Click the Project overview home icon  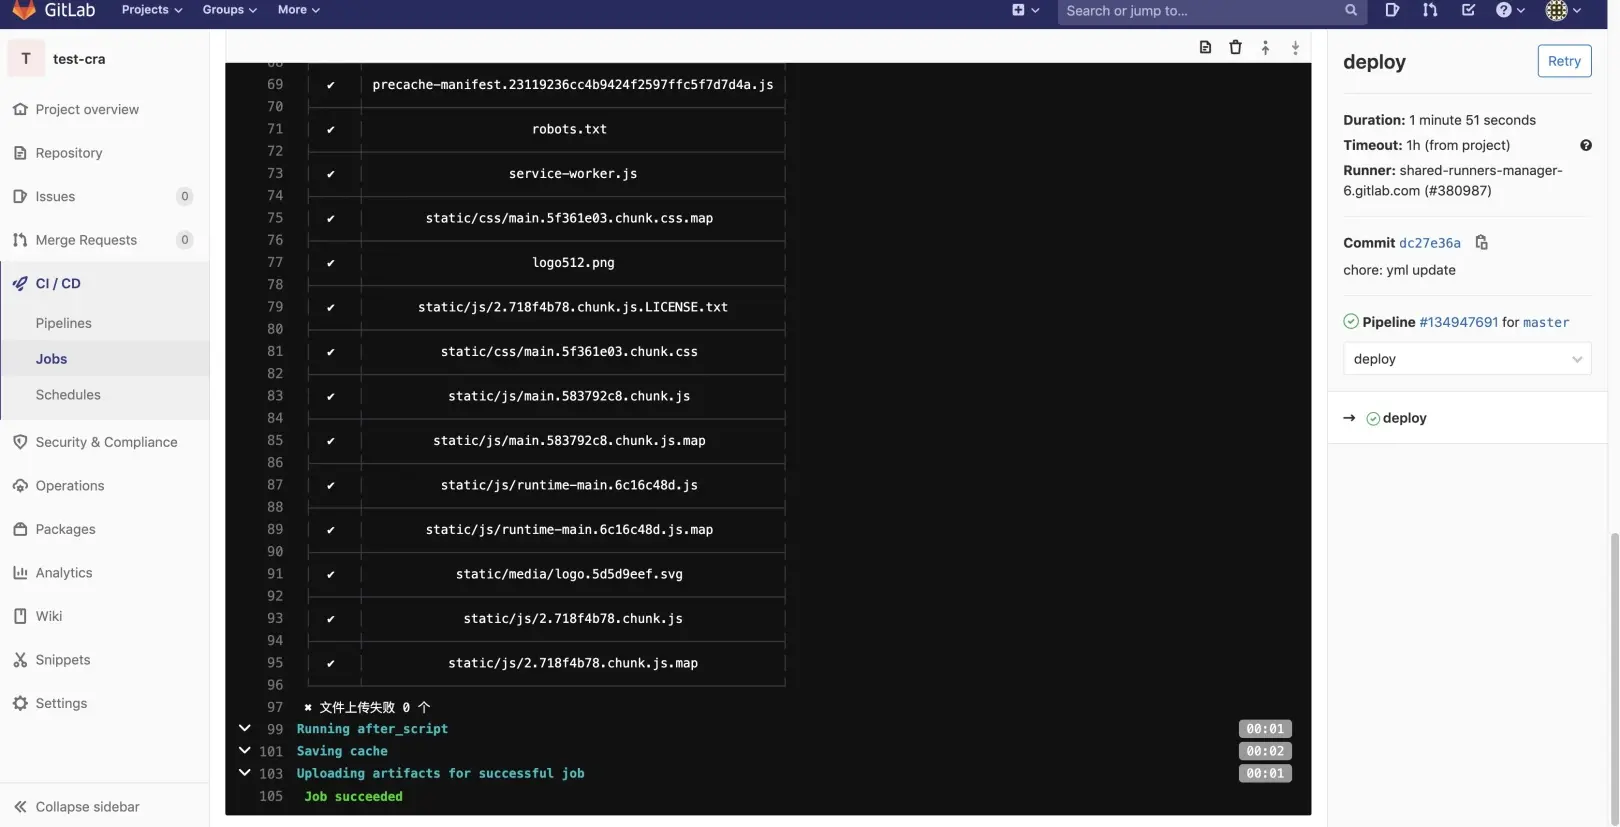pos(20,109)
